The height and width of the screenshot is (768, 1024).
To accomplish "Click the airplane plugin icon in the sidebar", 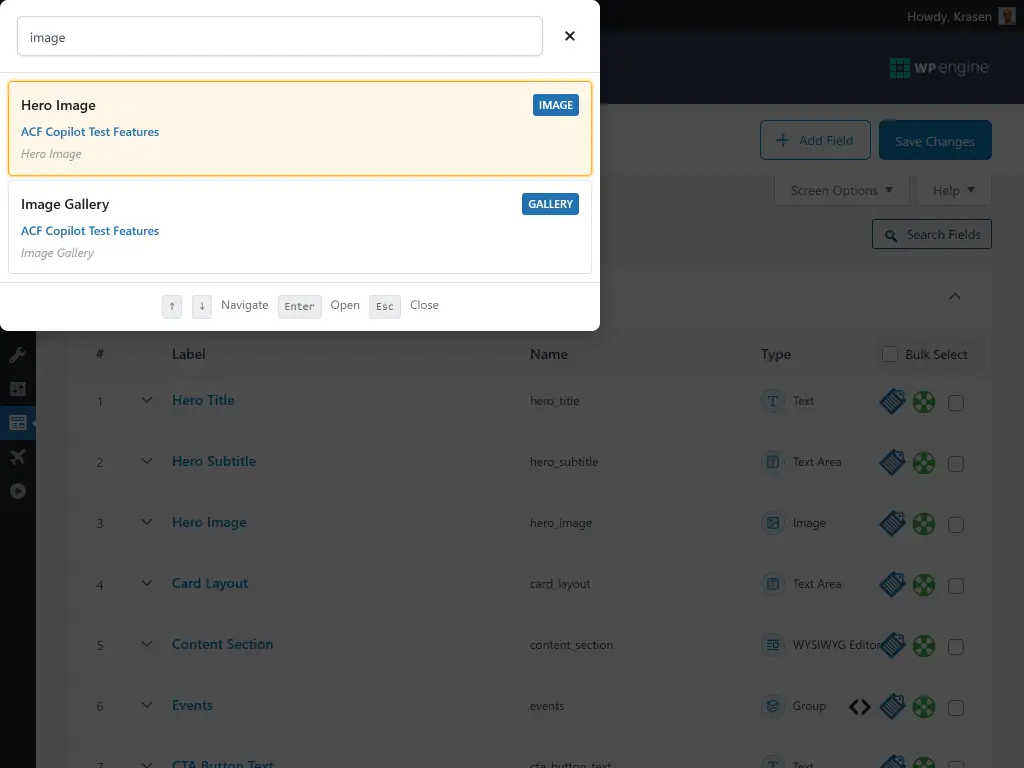I will pyautogui.click(x=17, y=457).
